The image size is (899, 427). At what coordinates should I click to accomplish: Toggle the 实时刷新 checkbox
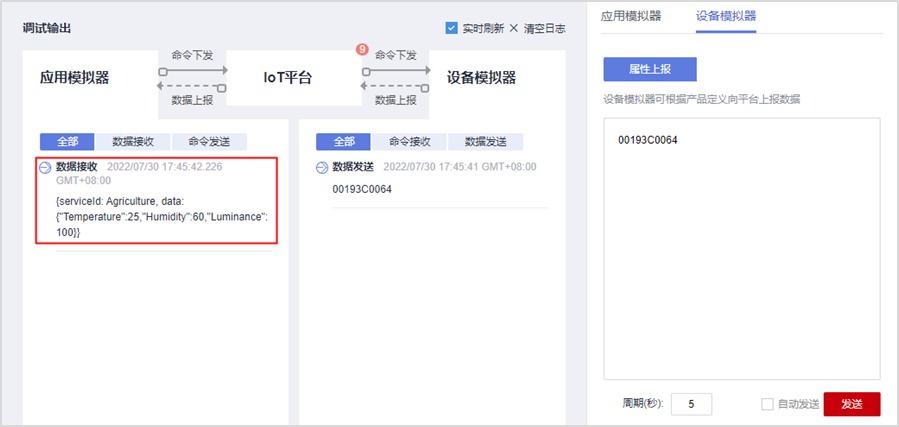tap(451, 28)
